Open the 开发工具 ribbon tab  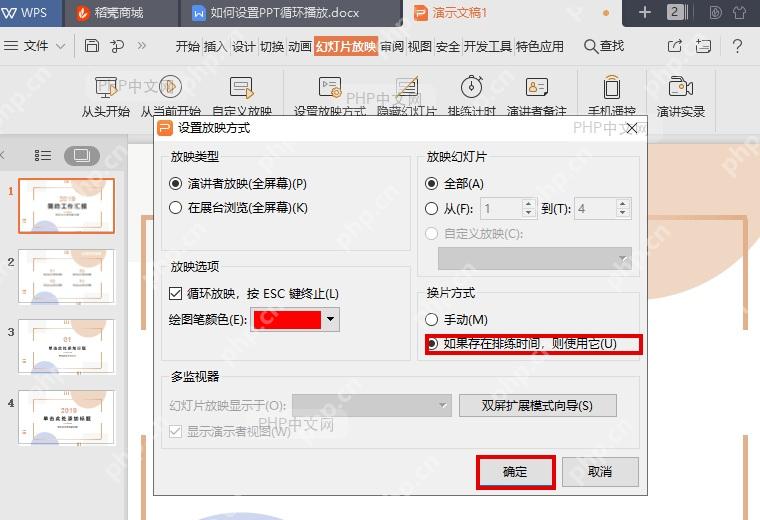tap(488, 47)
